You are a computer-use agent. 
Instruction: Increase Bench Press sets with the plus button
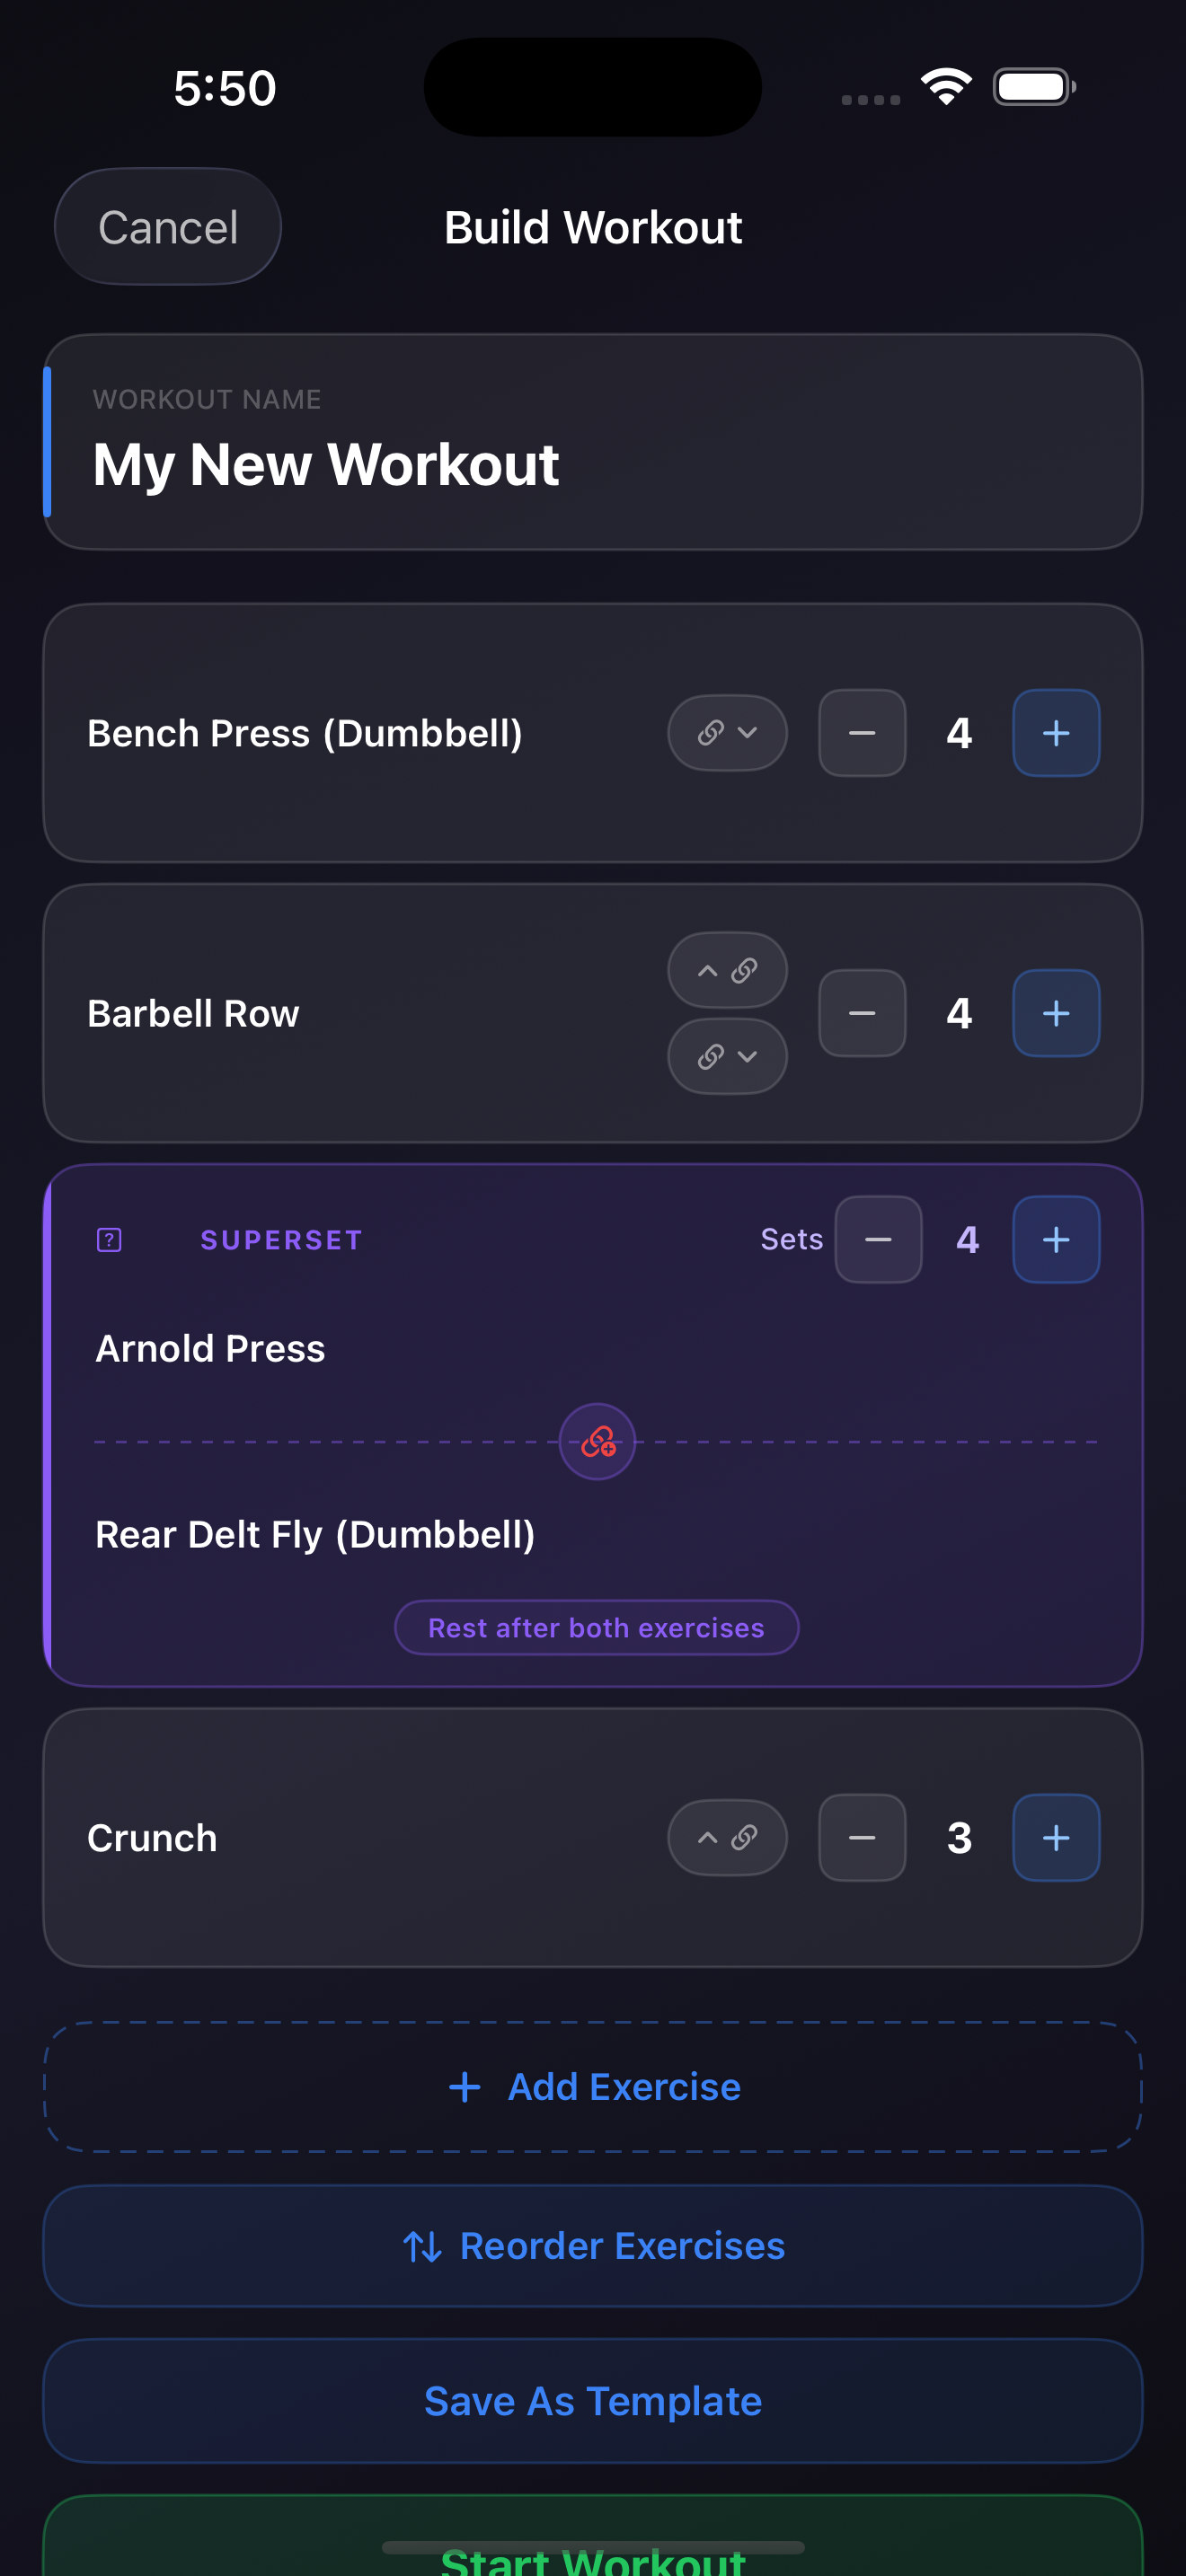1056,733
